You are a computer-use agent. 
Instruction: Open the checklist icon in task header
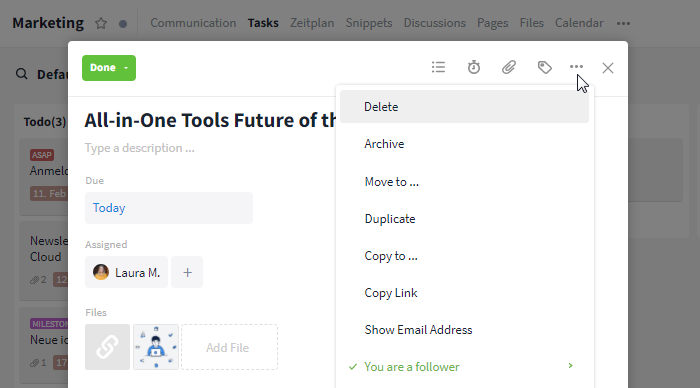click(x=438, y=67)
